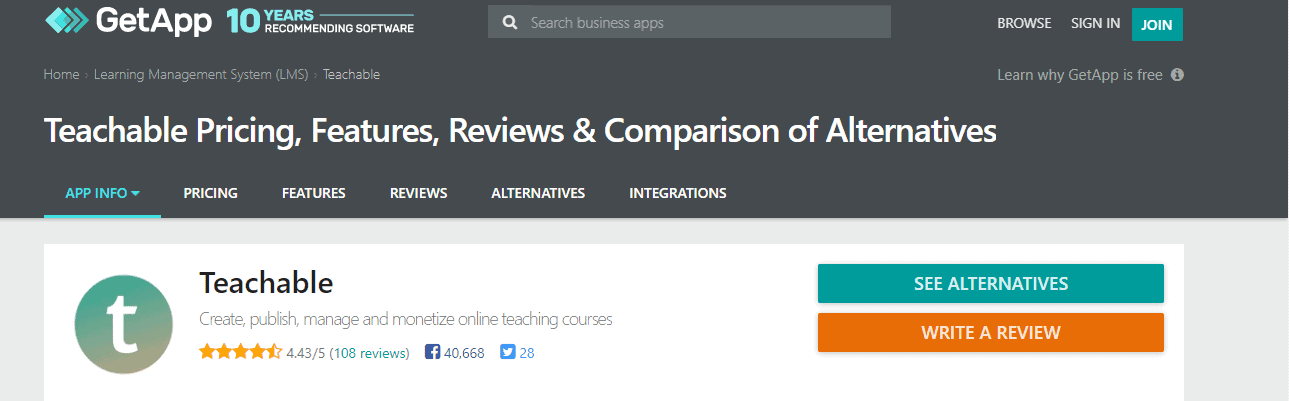This screenshot has height=401, width=1289.
Task: Click the Teachable round logo
Action: [x=125, y=324]
